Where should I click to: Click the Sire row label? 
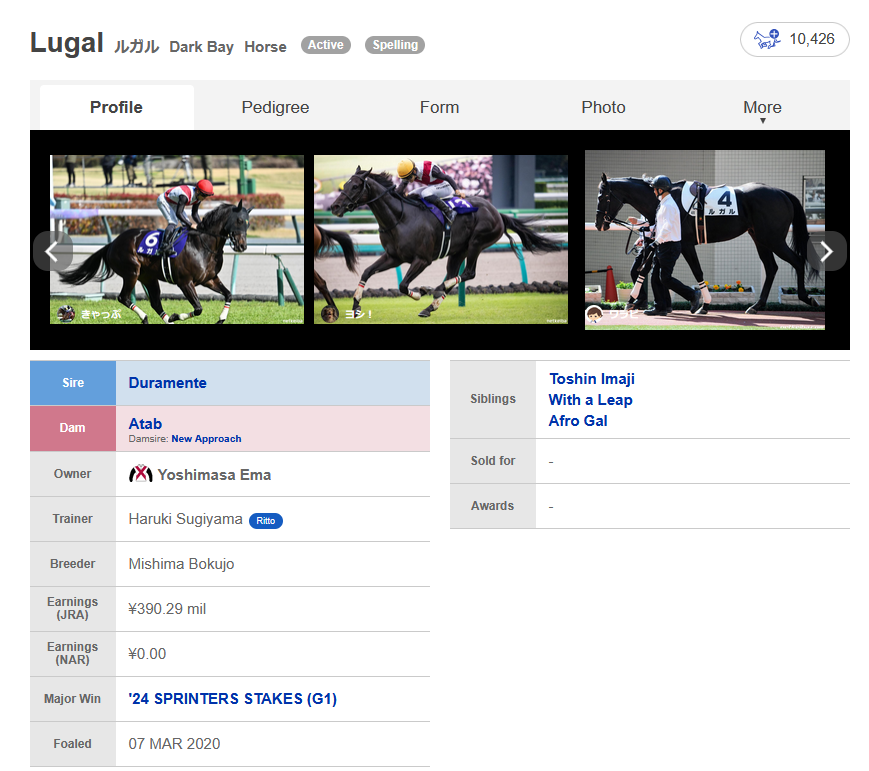[73, 383]
